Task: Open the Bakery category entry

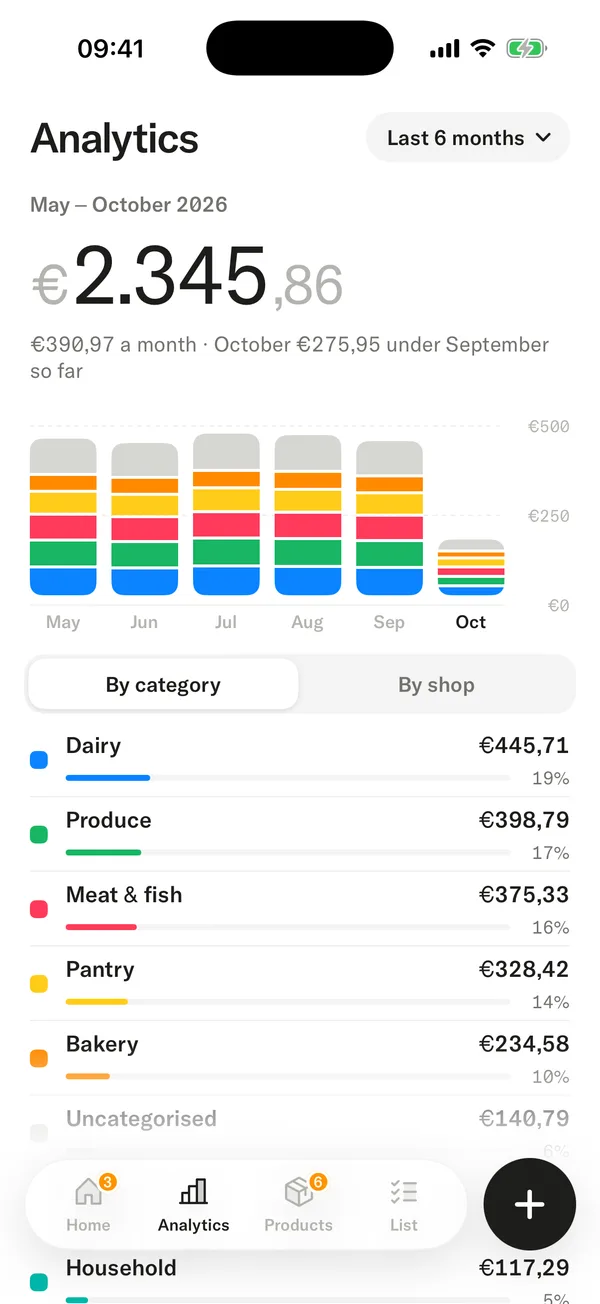Action: pyautogui.click(x=300, y=1058)
